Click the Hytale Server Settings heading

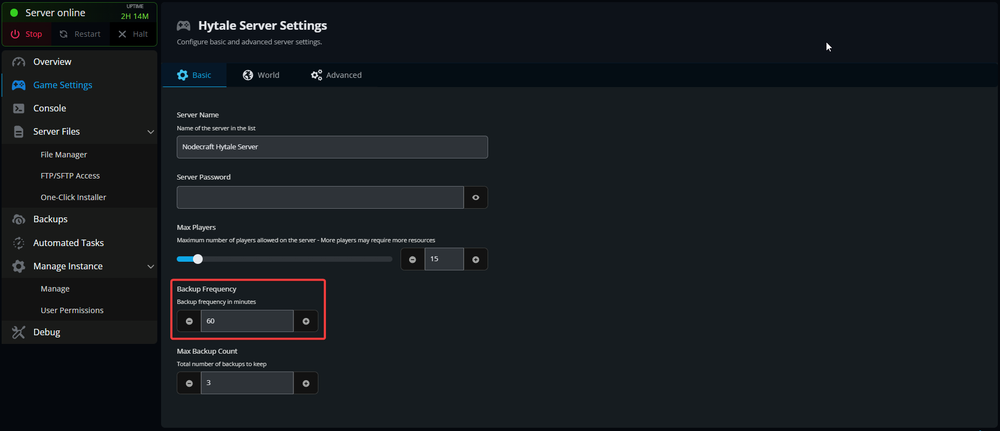tap(262, 26)
